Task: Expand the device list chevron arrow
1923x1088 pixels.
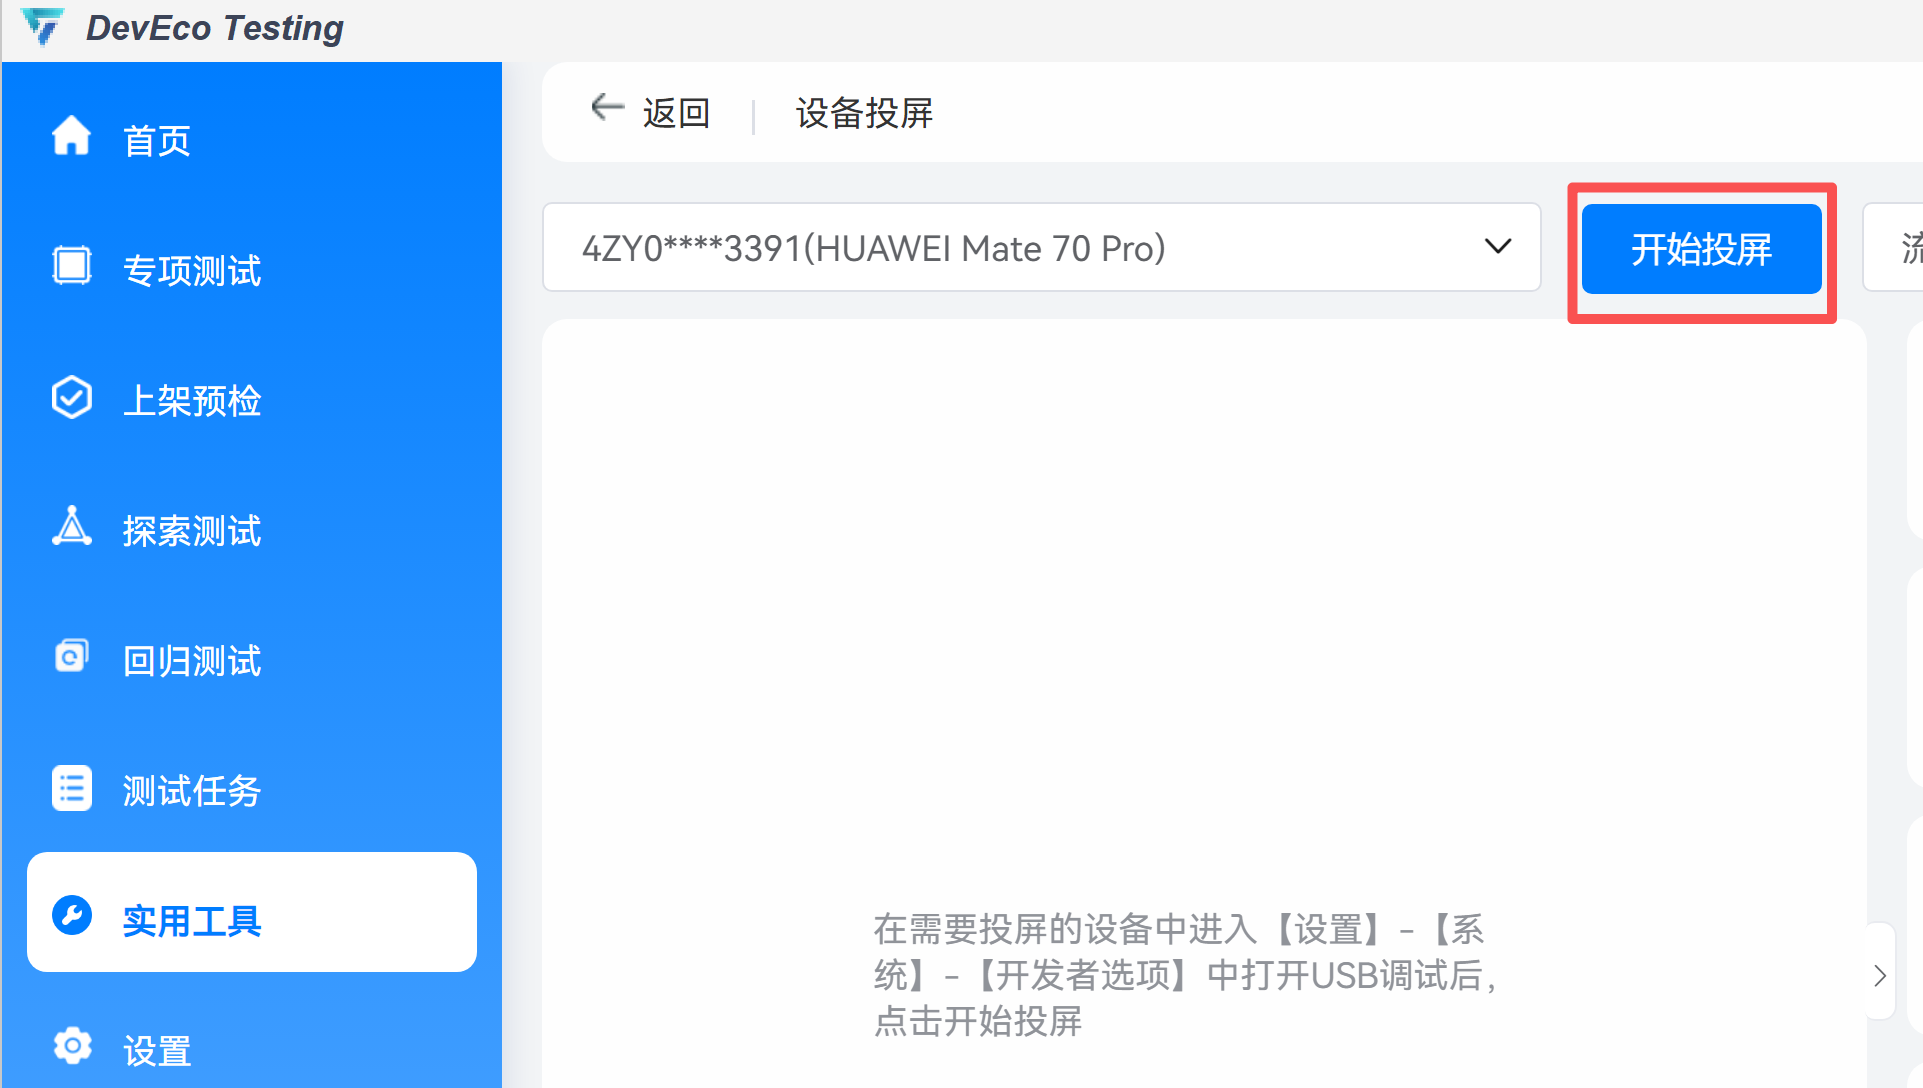Action: (1497, 247)
